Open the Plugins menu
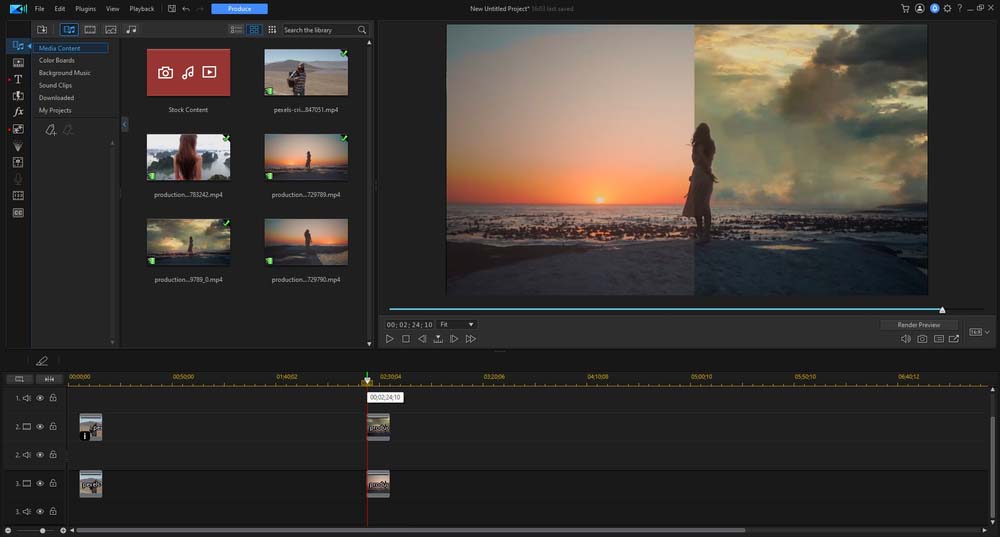This screenshot has height=537, width=1000. (x=85, y=9)
